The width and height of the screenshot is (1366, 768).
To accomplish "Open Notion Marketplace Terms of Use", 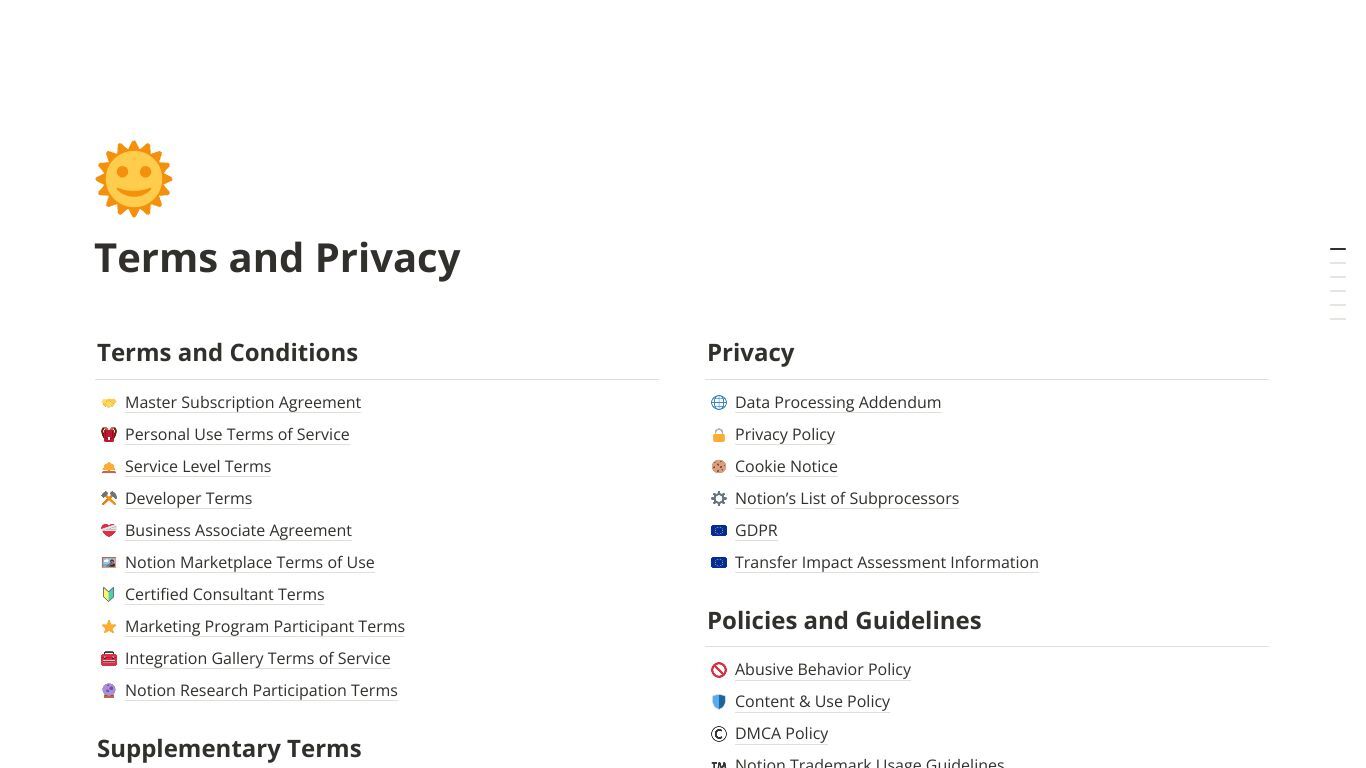I will point(250,562).
